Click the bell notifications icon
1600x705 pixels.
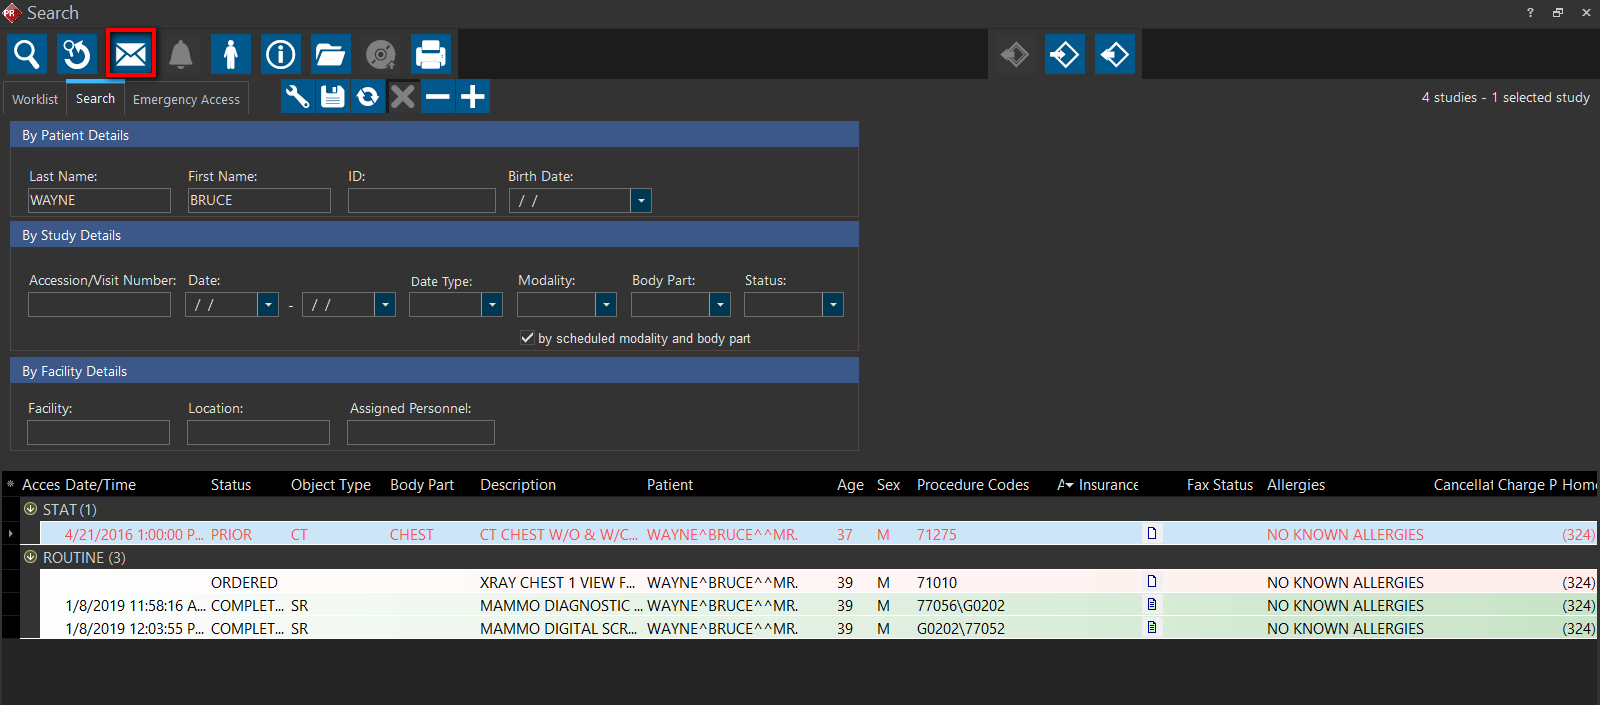[x=181, y=54]
